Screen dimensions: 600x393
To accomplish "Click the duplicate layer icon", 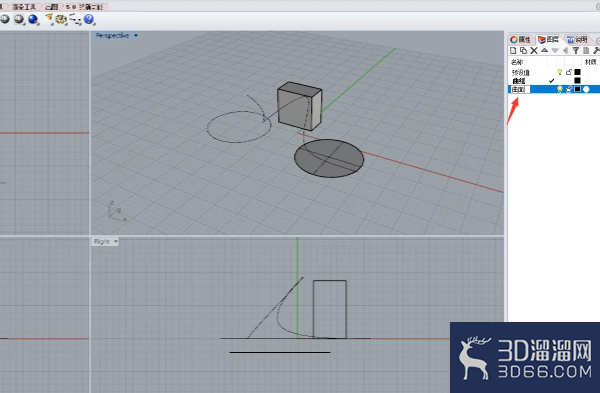I will click(523, 51).
